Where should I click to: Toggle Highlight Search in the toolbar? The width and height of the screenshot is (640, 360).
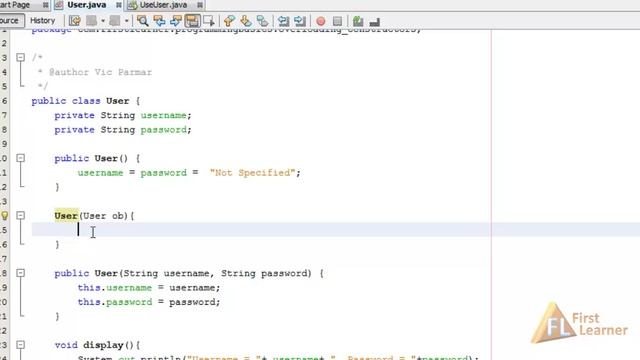click(x=192, y=20)
